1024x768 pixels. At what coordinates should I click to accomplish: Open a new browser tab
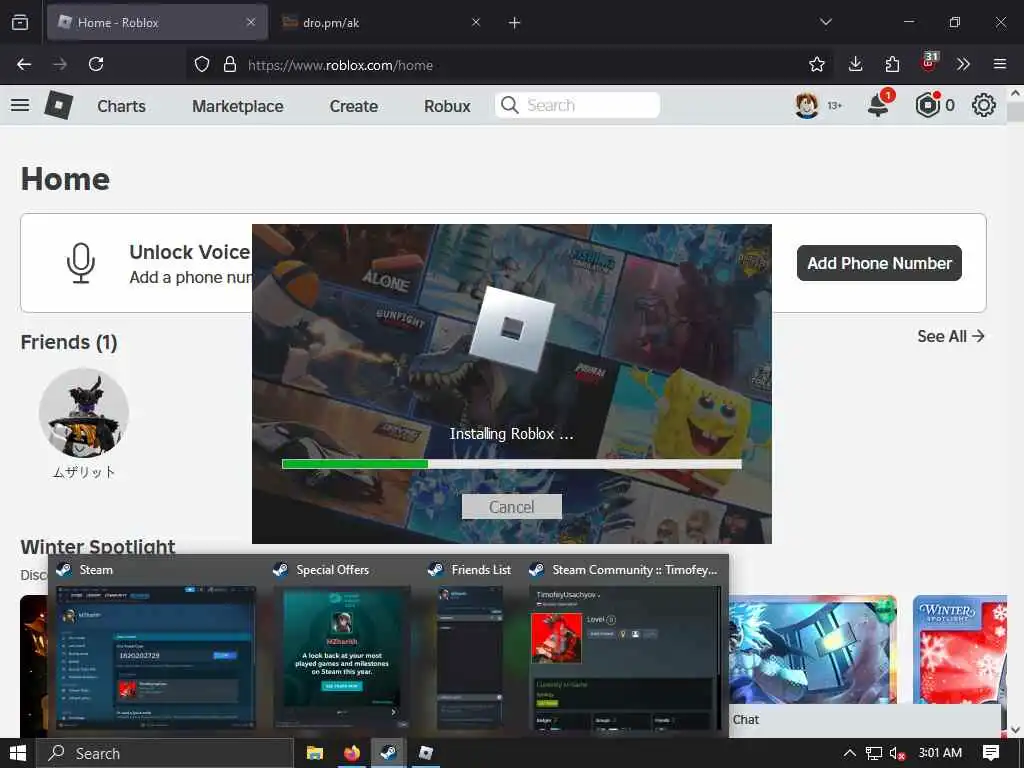point(515,23)
